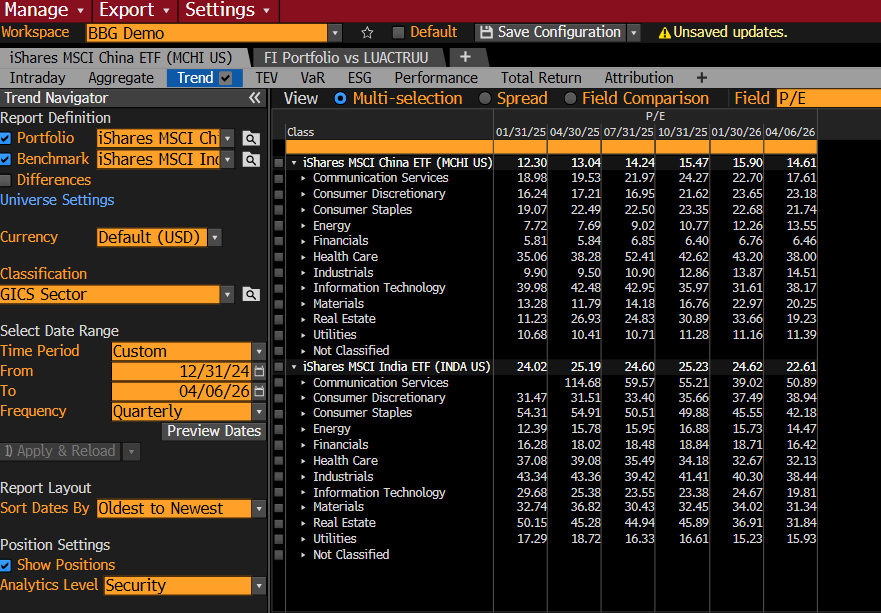Click the From date field 12/31/24
This screenshot has height=613, width=881.
point(181,371)
